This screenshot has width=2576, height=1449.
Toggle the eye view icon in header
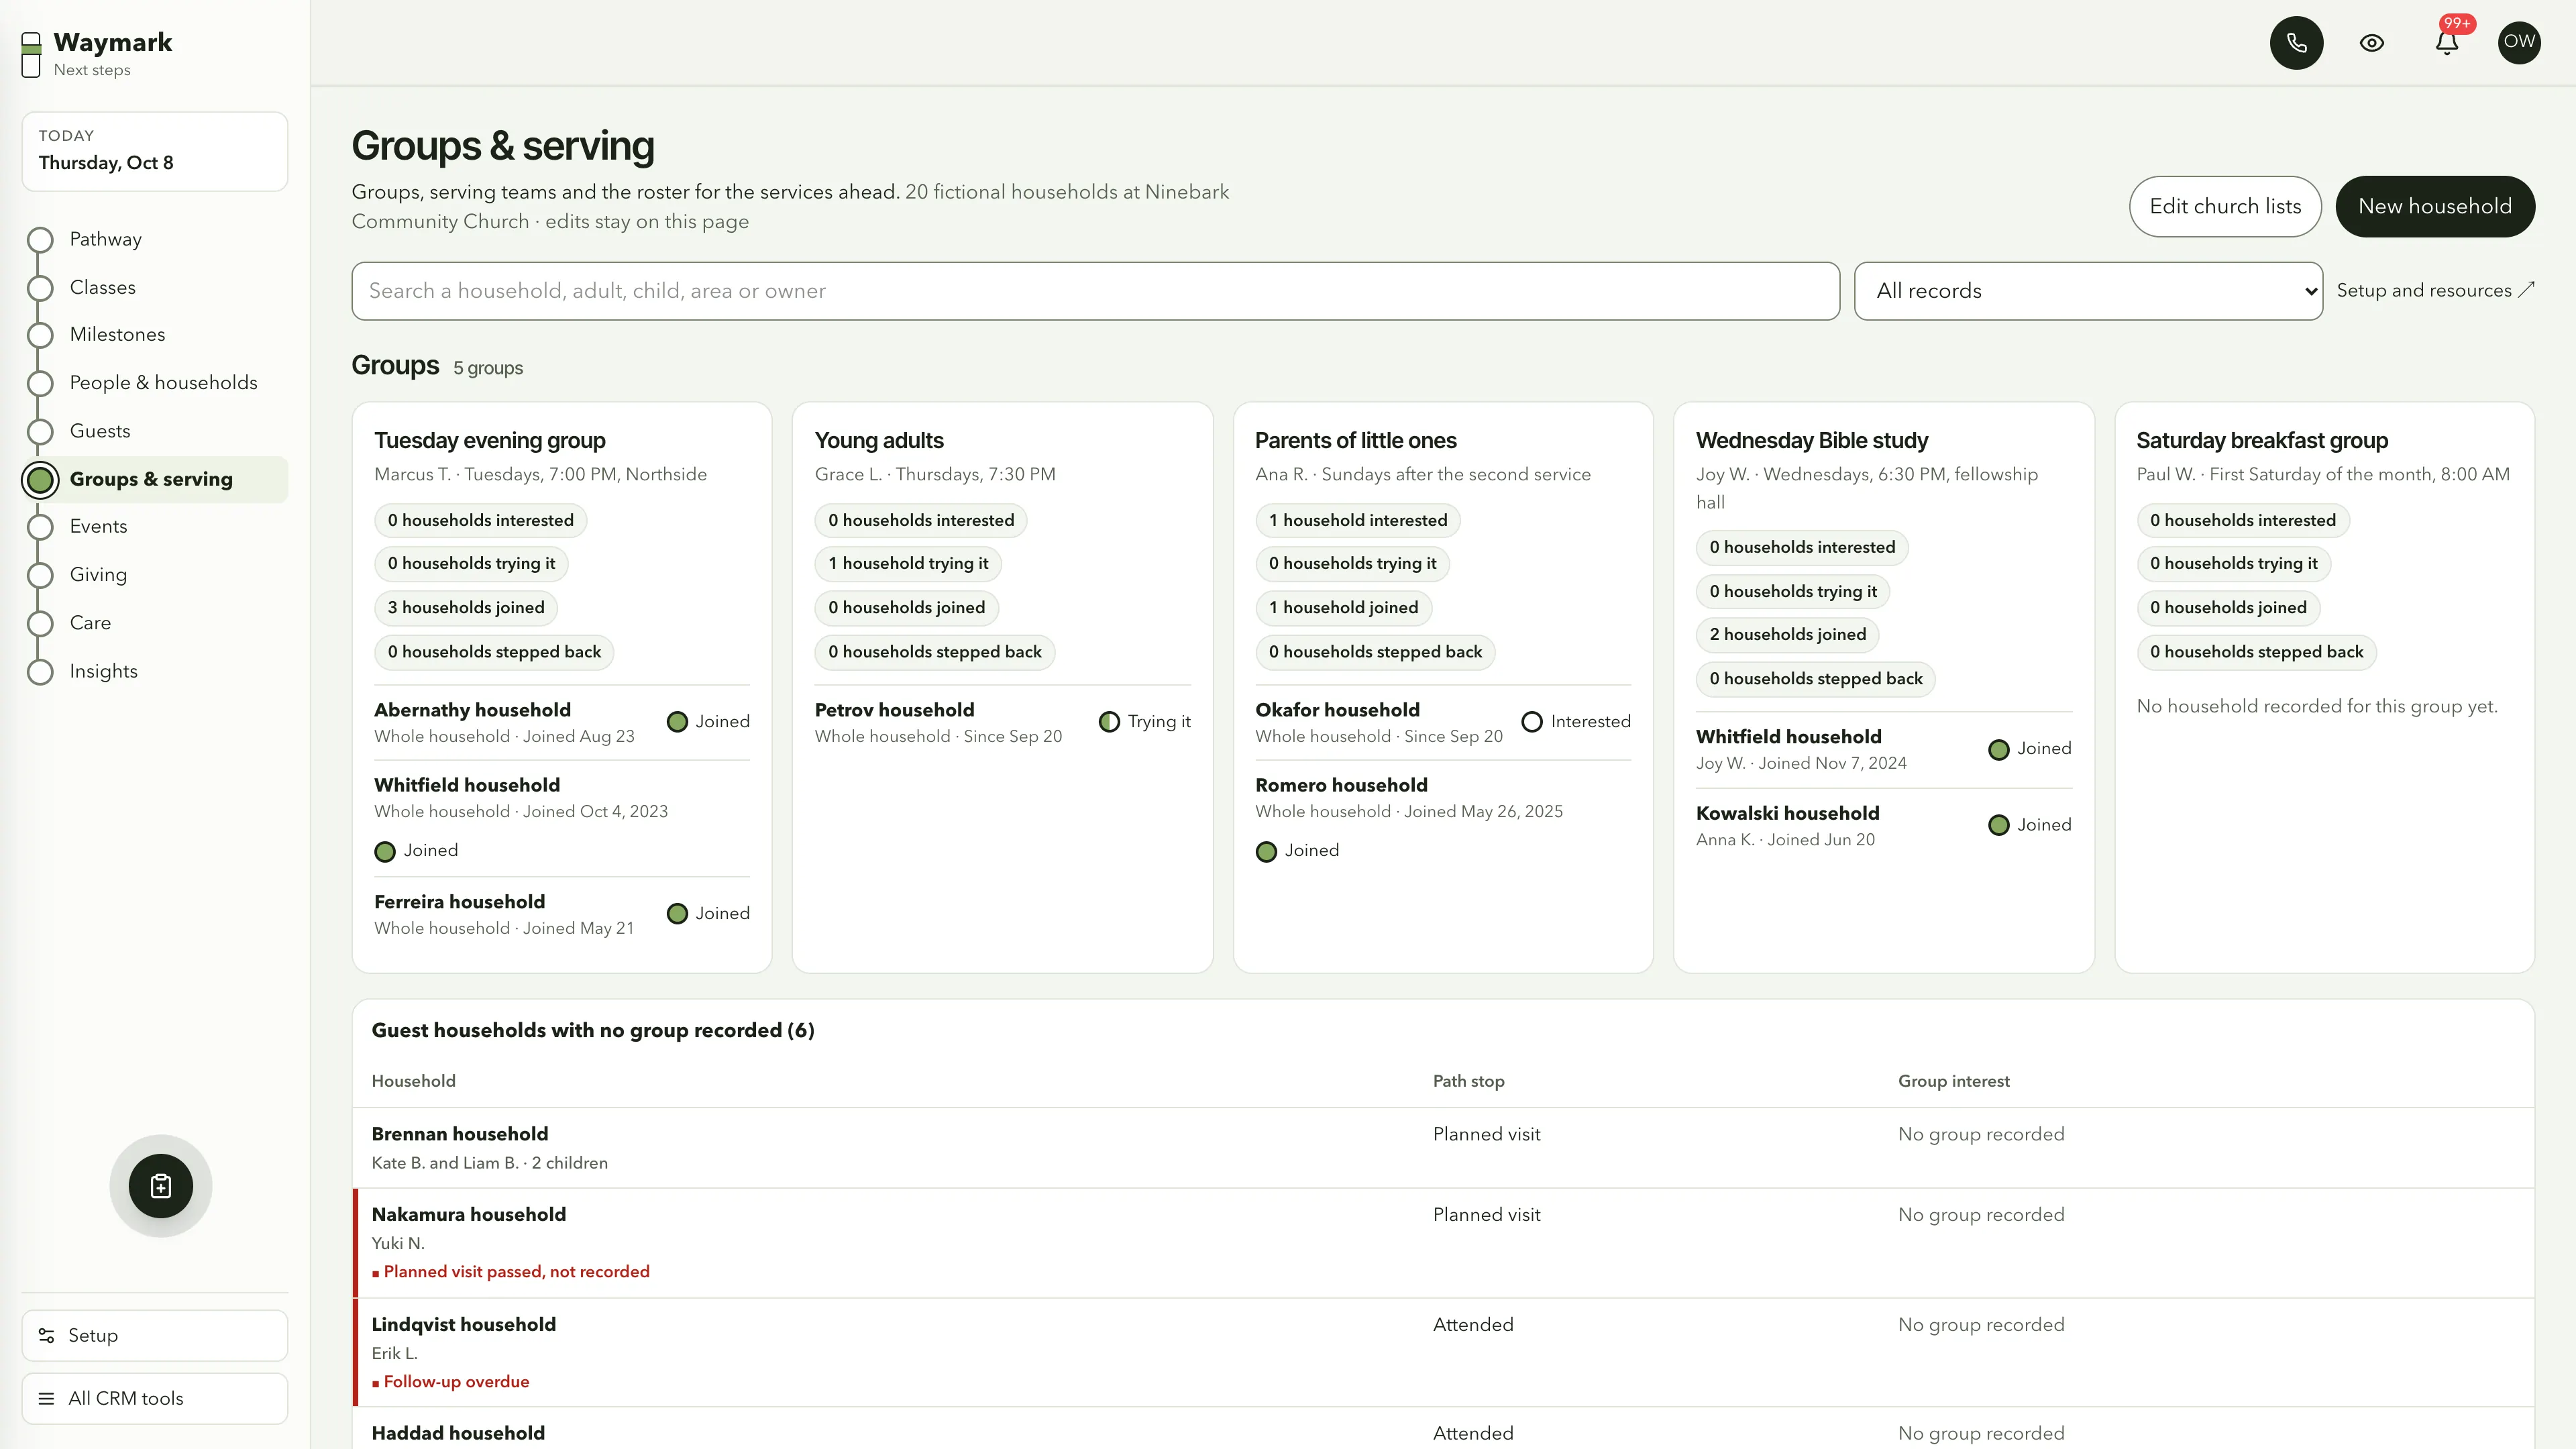click(x=2372, y=43)
